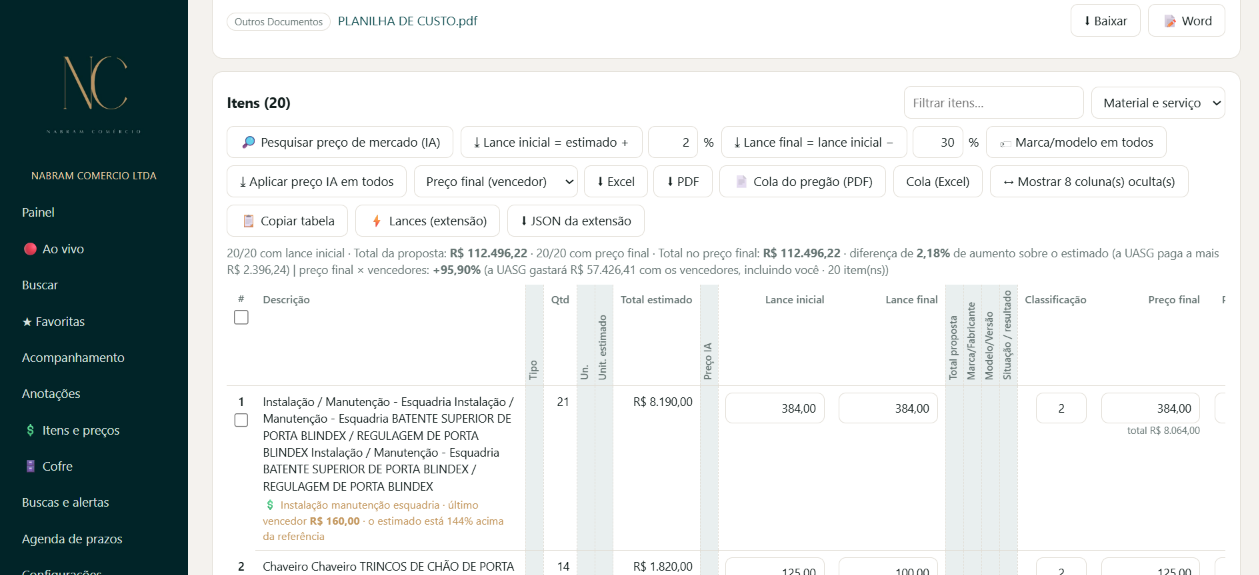1259x575 pixels.
Task: Click Marca/modelo em todos button
Action: [1076, 143]
